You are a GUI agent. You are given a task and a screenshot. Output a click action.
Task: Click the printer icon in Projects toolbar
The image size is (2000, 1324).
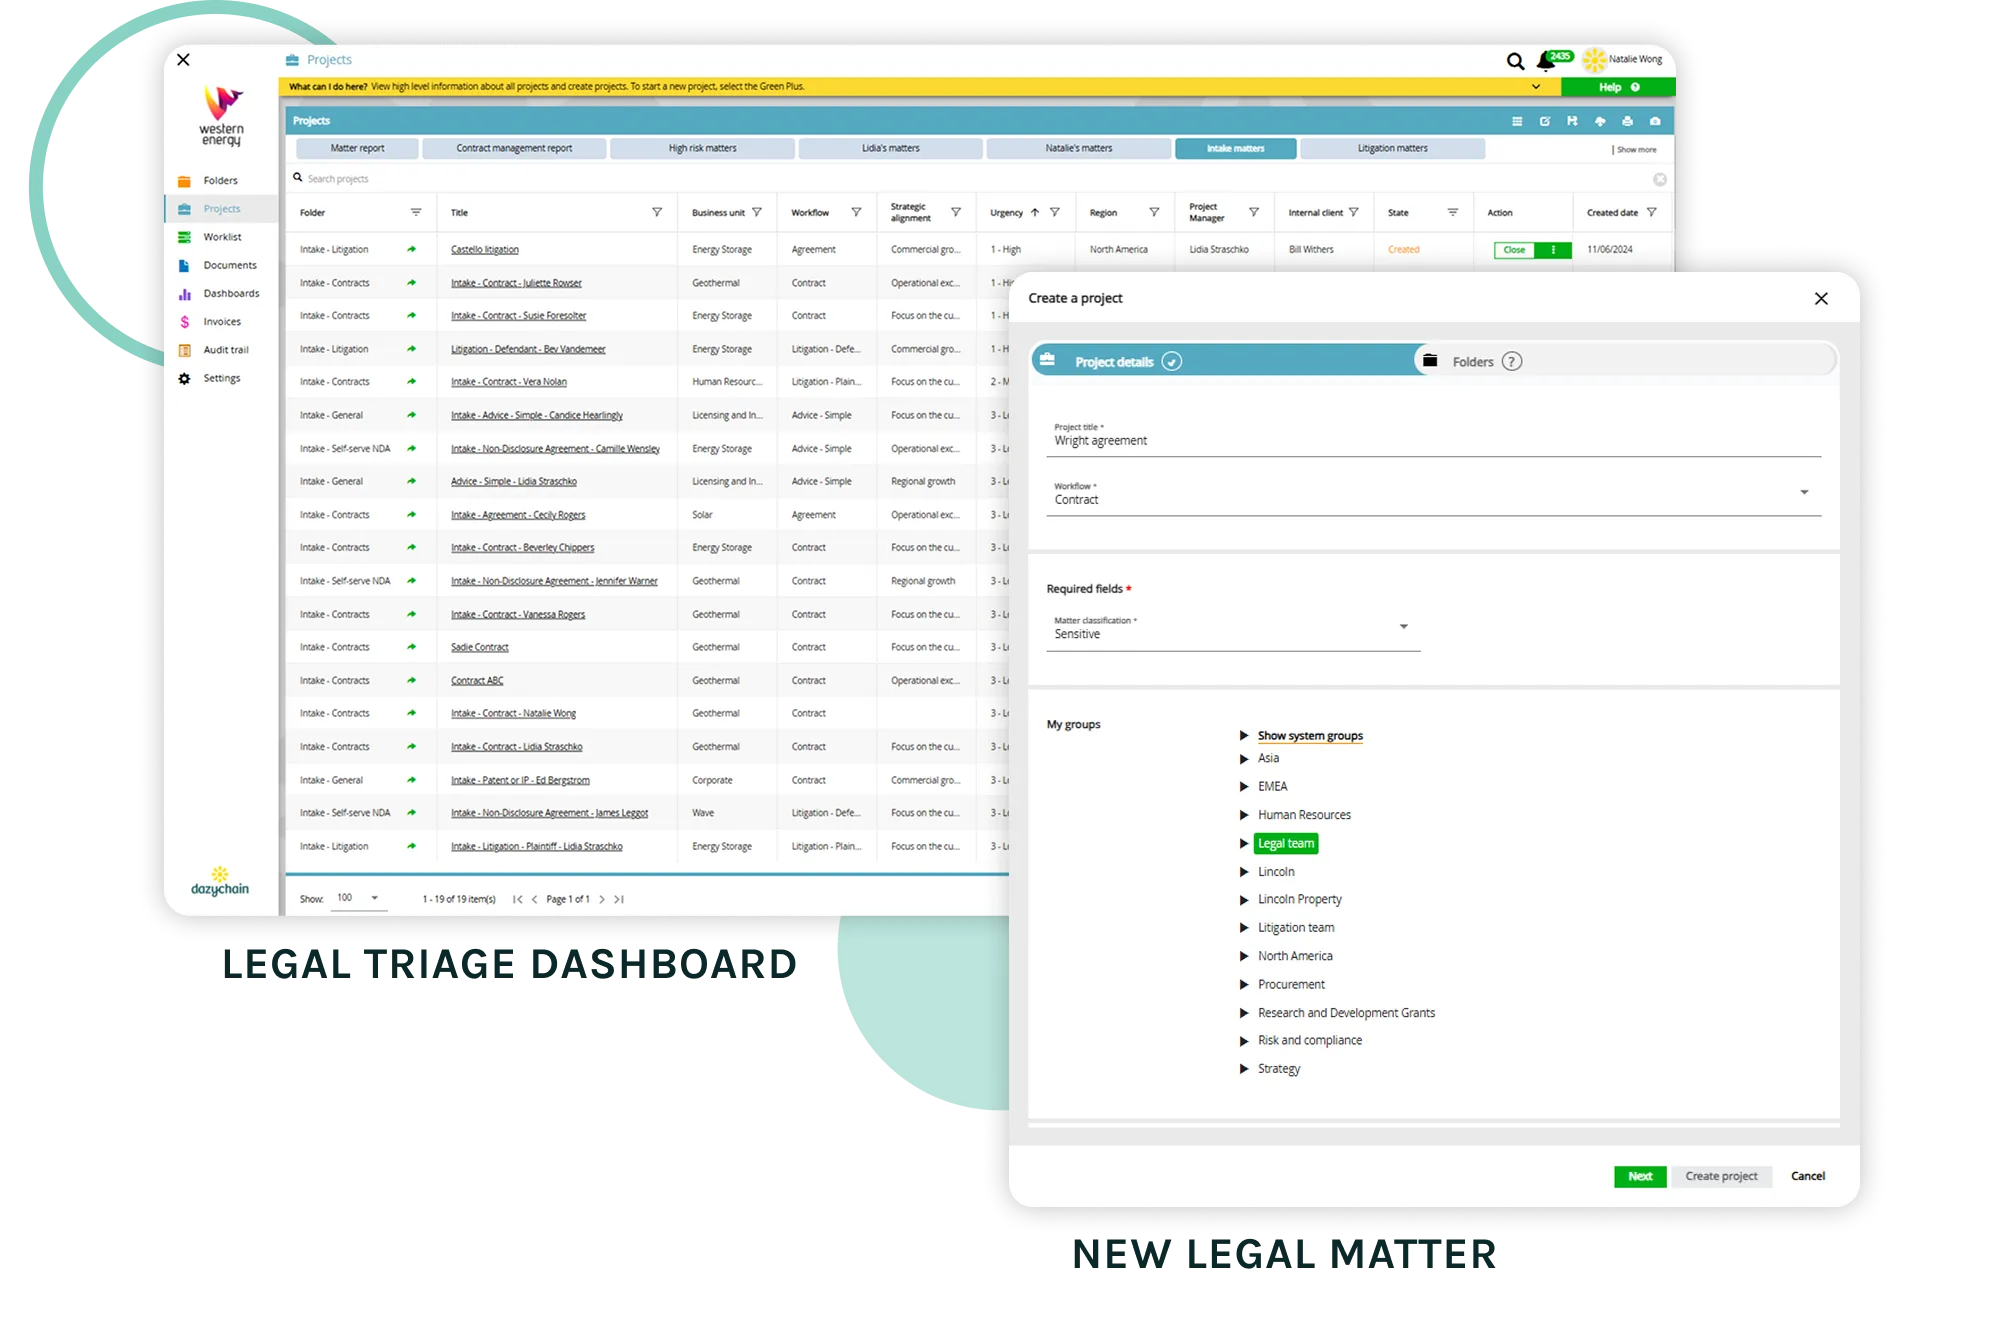1627,121
